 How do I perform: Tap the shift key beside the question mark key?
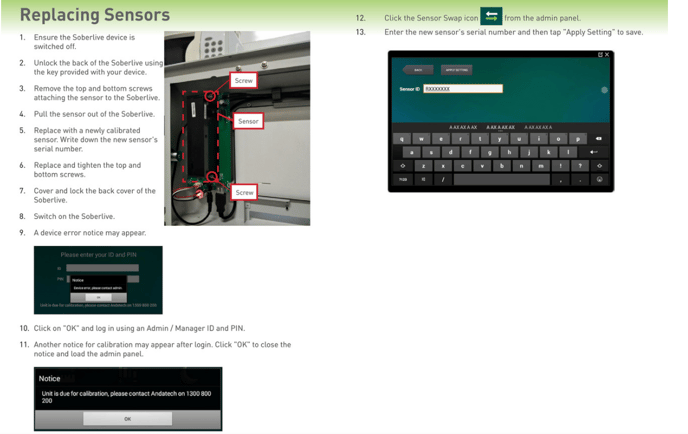click(599, 166)
